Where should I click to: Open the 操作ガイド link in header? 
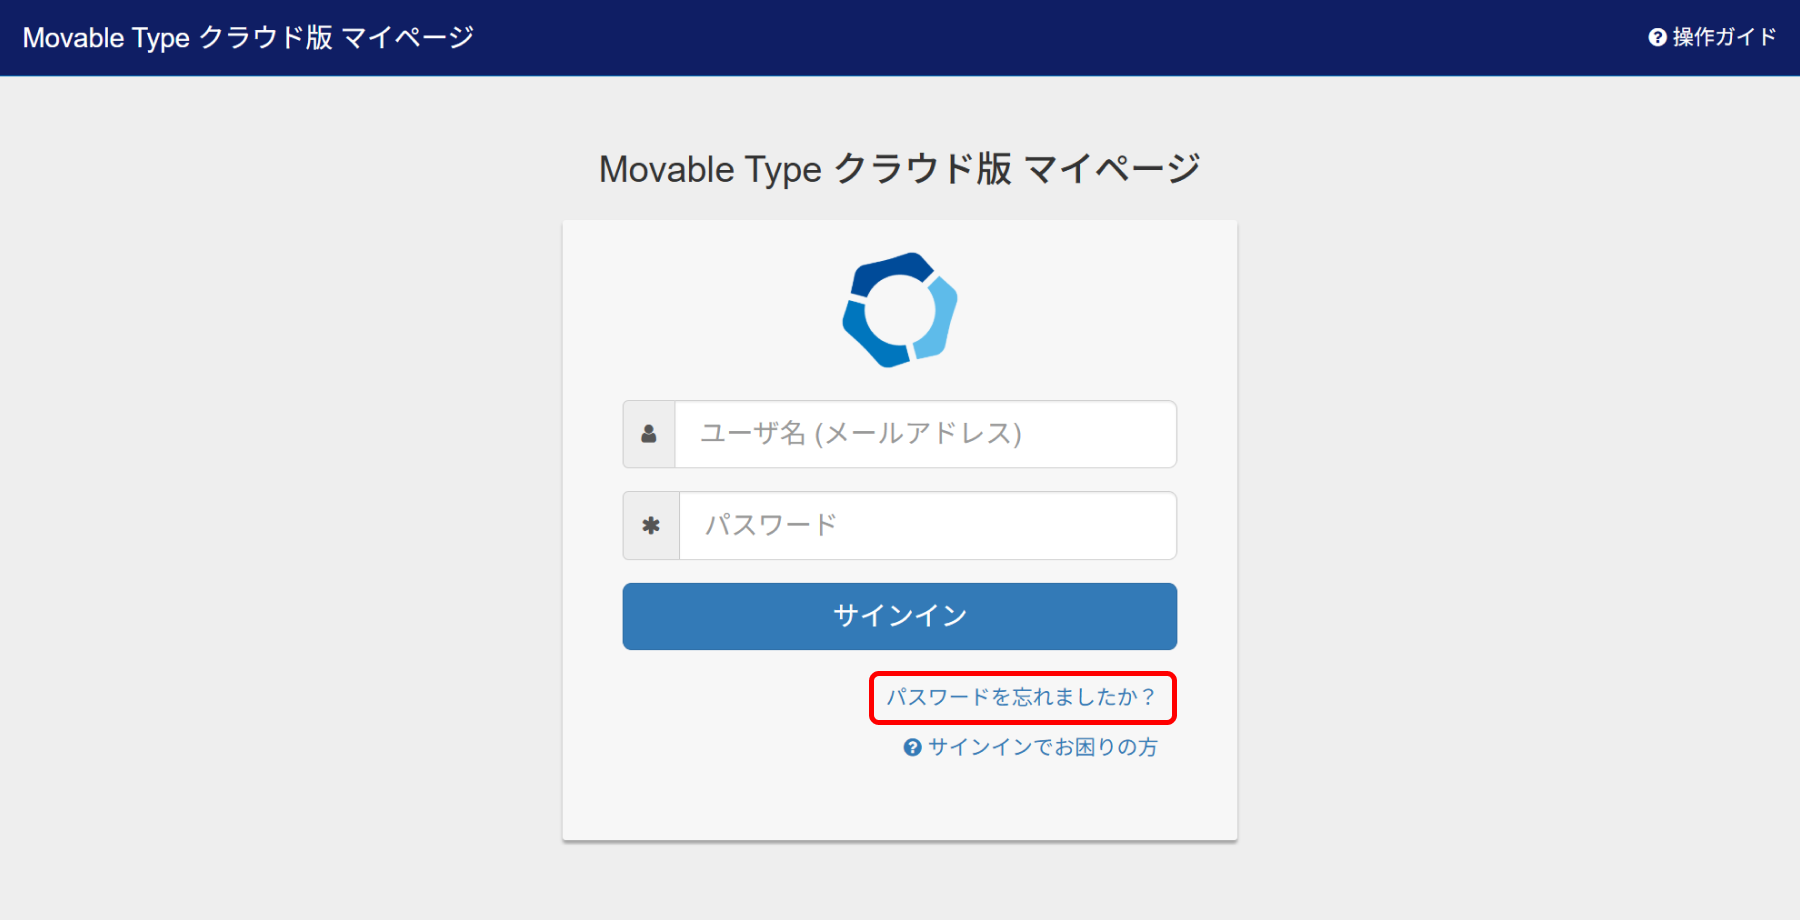pos(1724,38)
